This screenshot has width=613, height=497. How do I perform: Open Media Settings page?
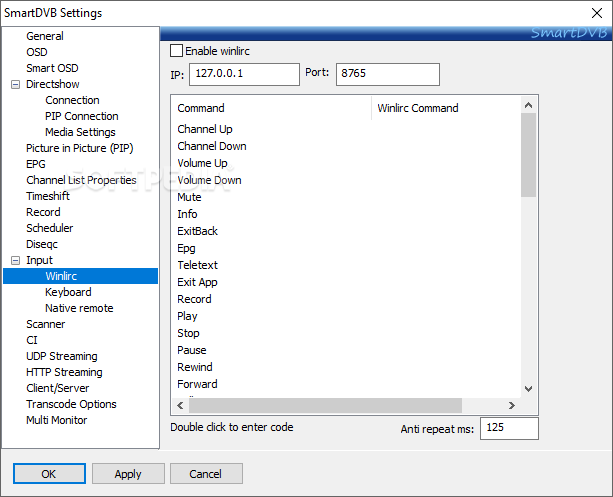click(80, 132)
